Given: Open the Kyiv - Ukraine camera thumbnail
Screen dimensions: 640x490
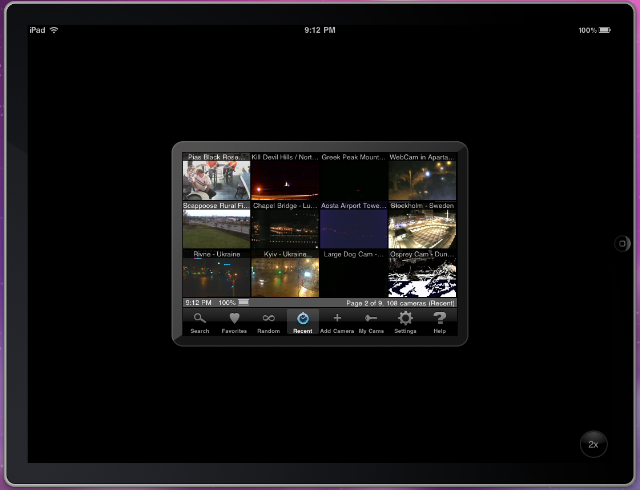Looking at the screenshot, I should click(x=285, y=274).
